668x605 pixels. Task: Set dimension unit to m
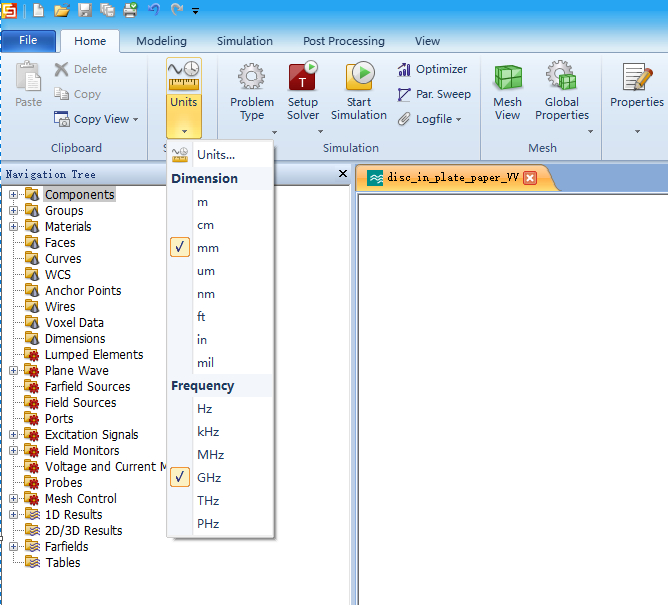point(220,202)
